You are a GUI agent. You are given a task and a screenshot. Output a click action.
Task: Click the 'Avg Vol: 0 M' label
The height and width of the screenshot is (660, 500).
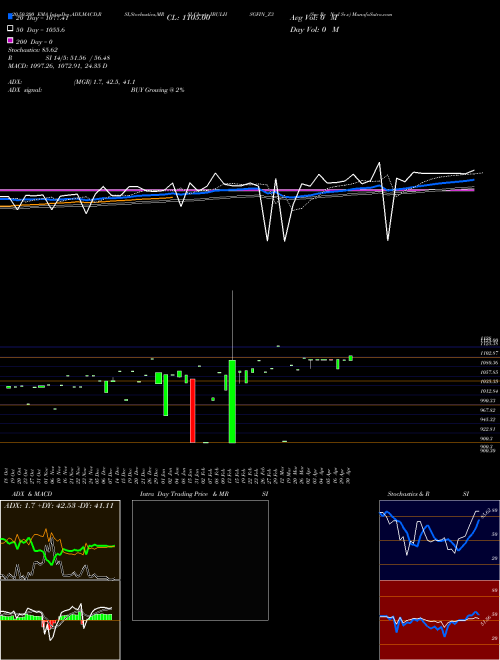[x=314, y=18]
